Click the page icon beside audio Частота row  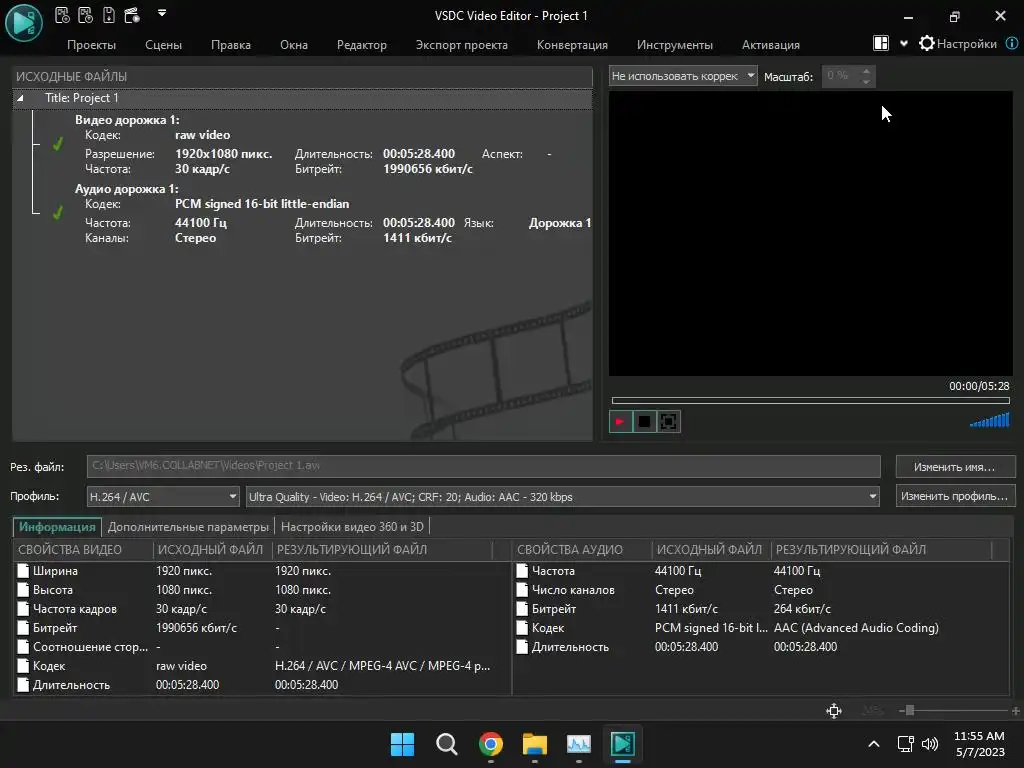tap(522, 571)
